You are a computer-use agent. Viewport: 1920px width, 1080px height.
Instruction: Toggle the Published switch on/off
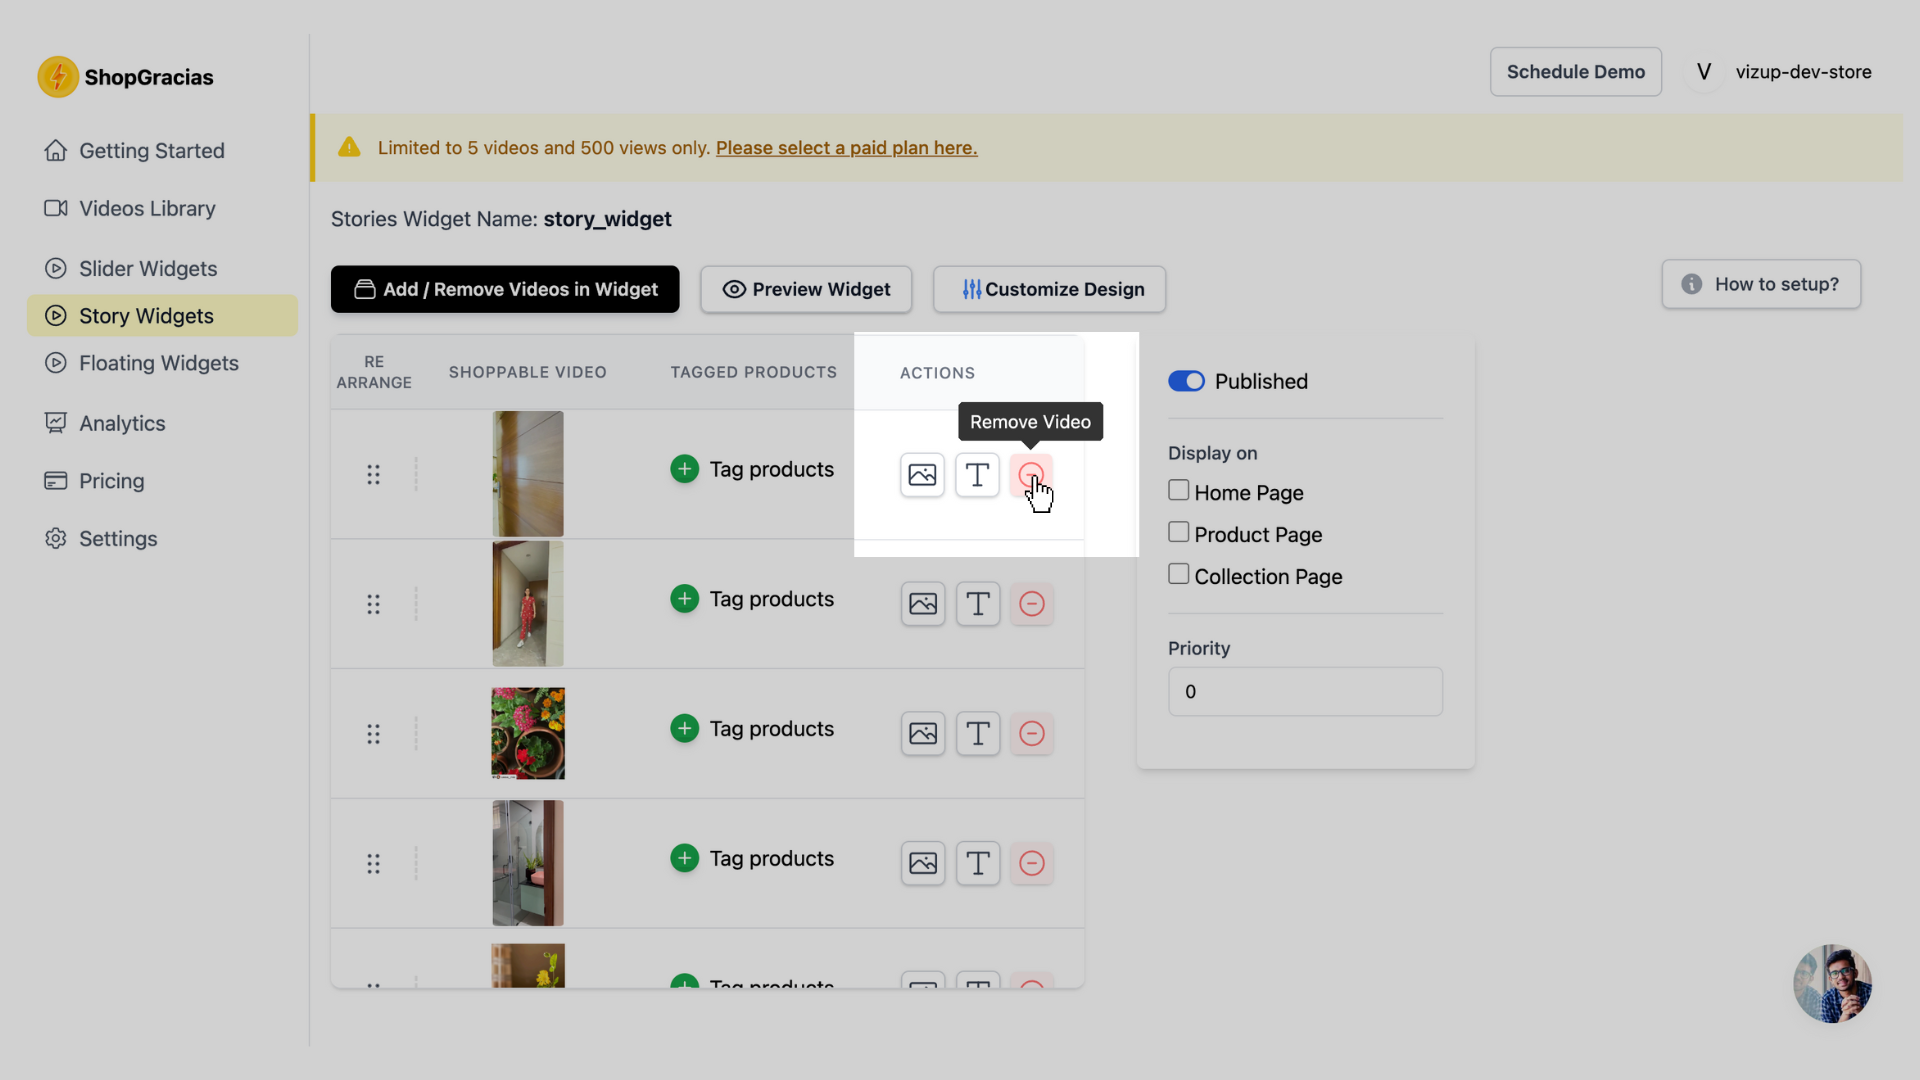tap(1184, 380)
